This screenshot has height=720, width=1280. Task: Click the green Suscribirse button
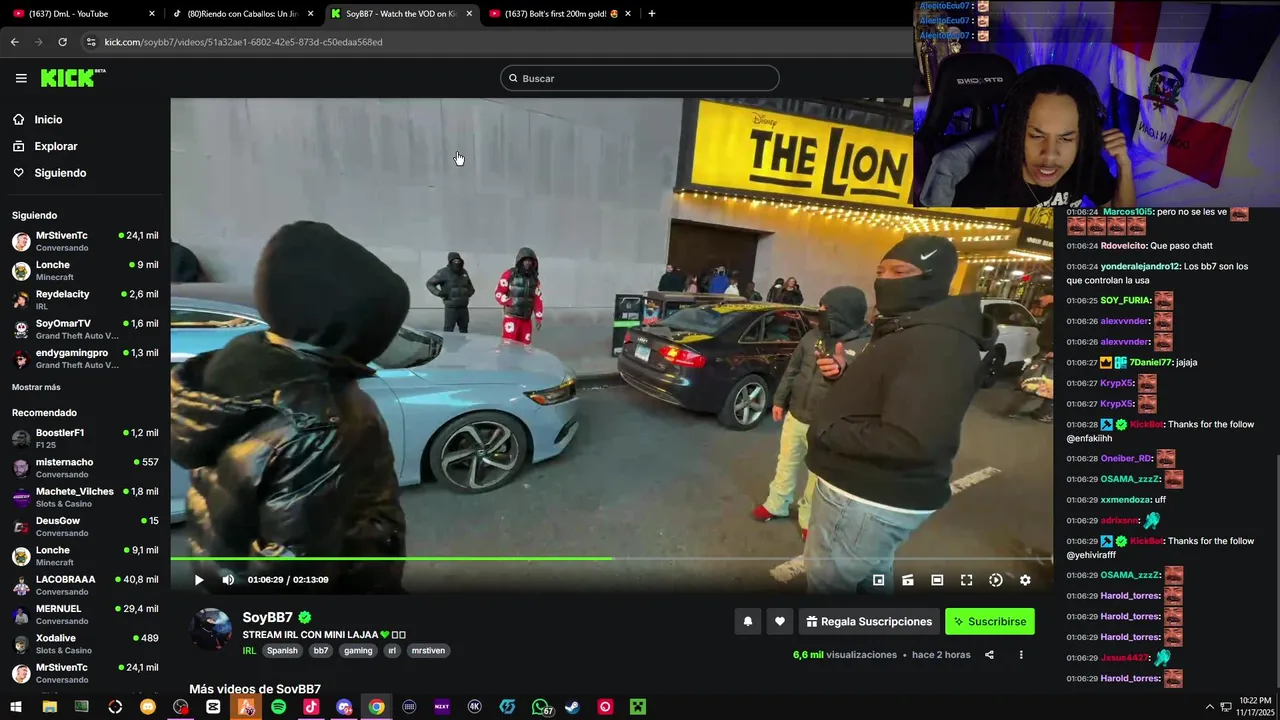pyautogui.click(x=990, y=621)
